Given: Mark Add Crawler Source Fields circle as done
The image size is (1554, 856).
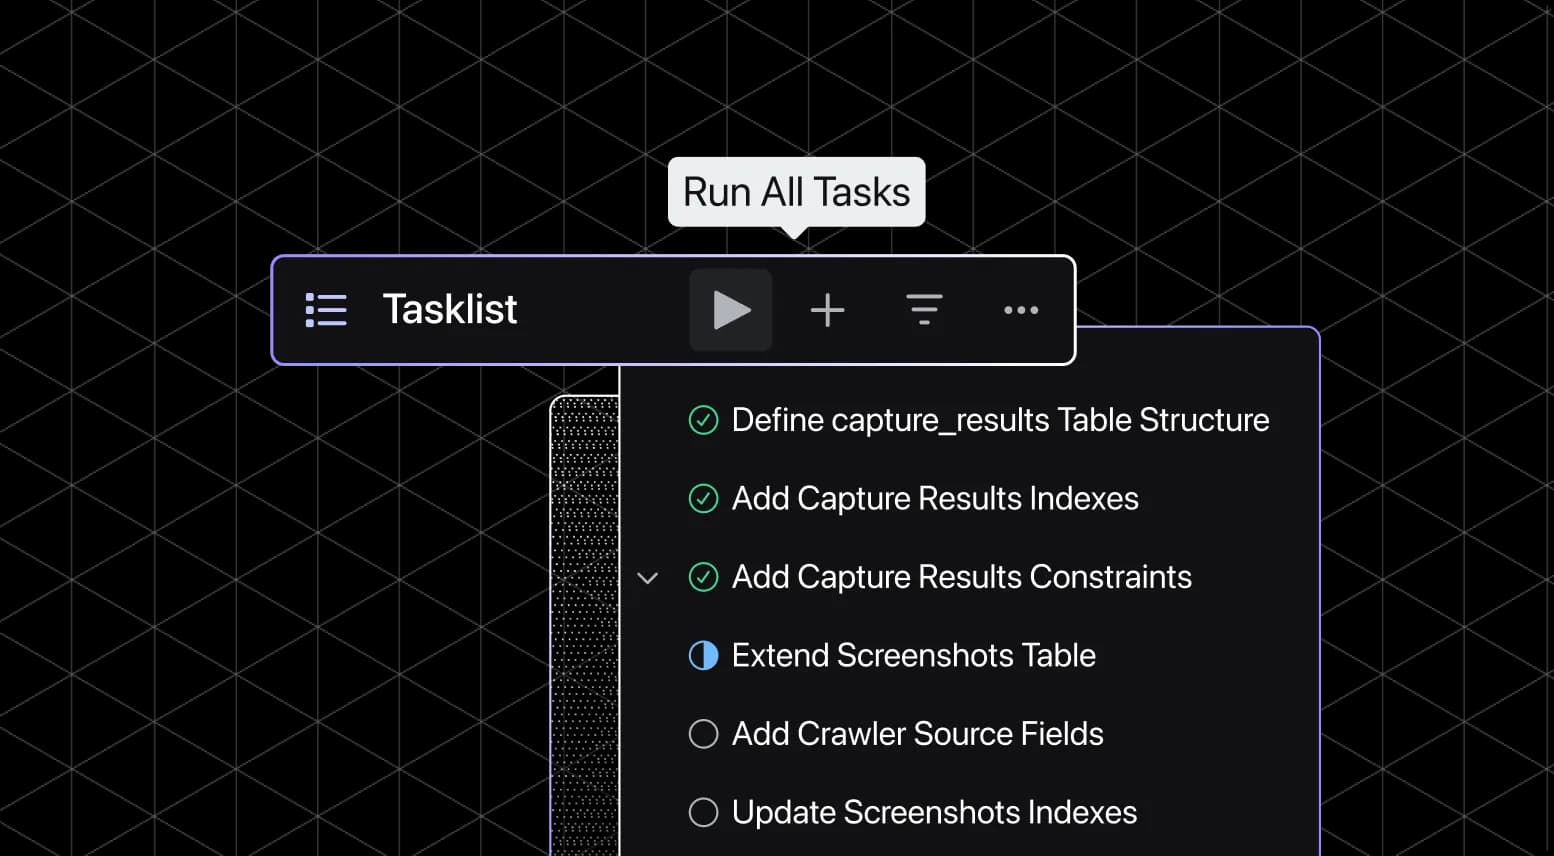Looking at the screenshot, I should [x=703, y=734].
